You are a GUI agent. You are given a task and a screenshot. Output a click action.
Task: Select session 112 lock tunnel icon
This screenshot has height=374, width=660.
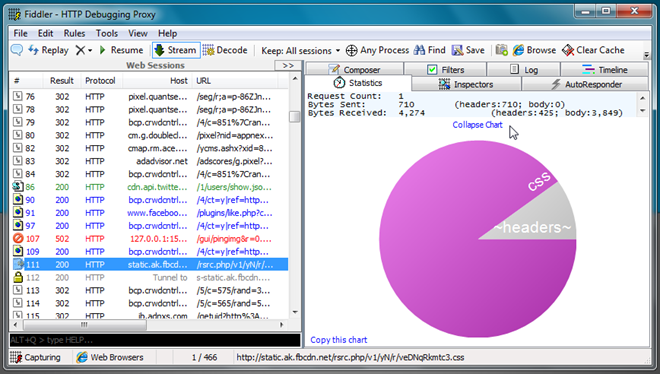(x=18, y=277)
